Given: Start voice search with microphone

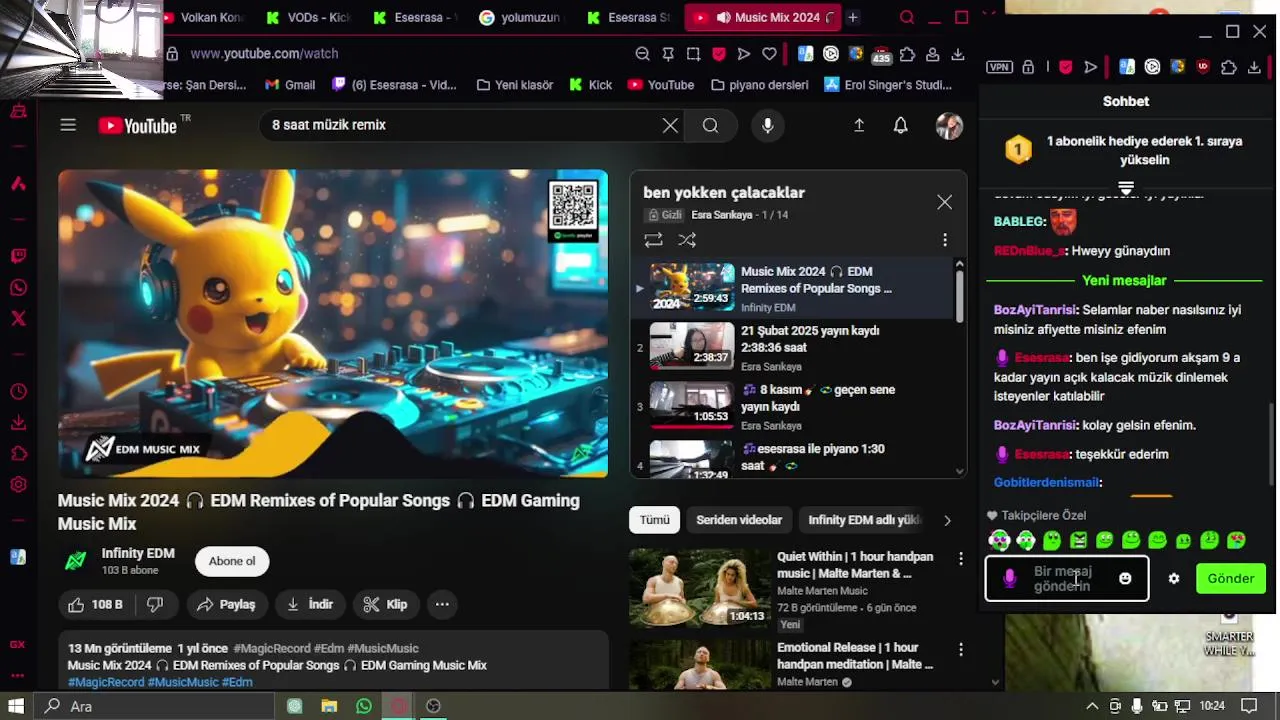Looking at the screenshot, I should pyautogui.click(x=767, y=125).
